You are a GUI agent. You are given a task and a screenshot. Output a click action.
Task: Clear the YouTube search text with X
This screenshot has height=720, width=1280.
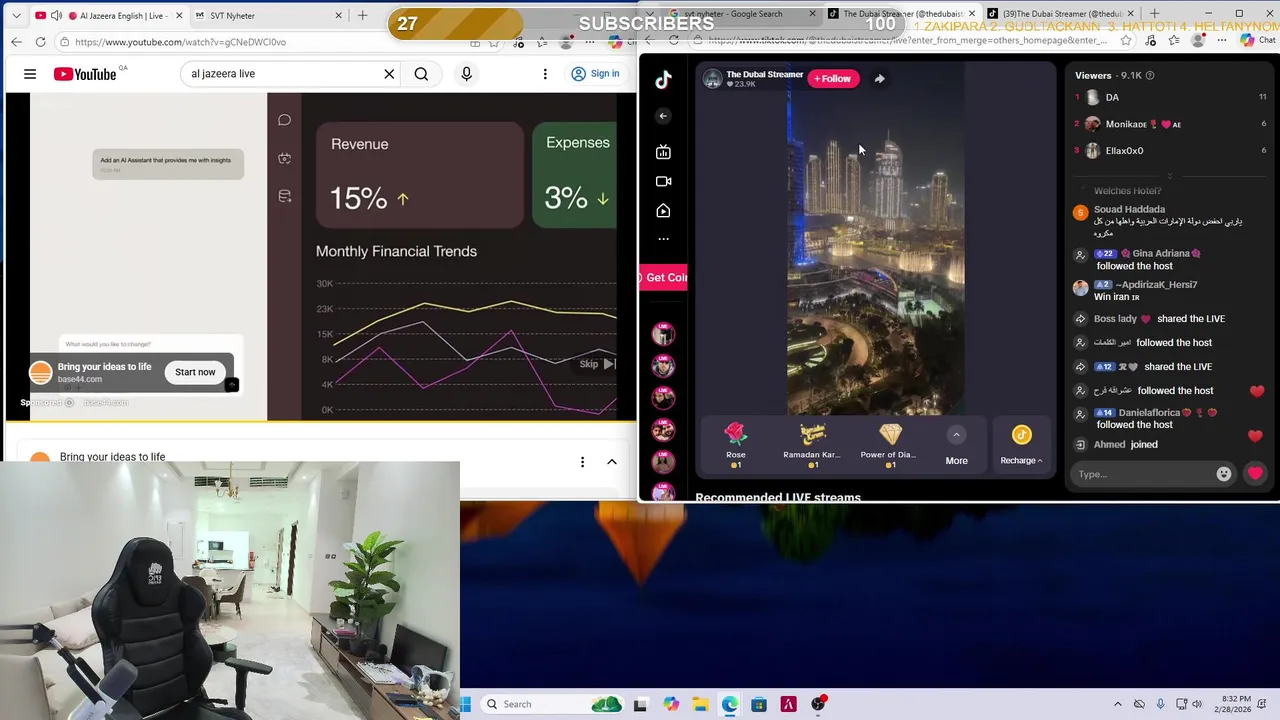[389, 74]
